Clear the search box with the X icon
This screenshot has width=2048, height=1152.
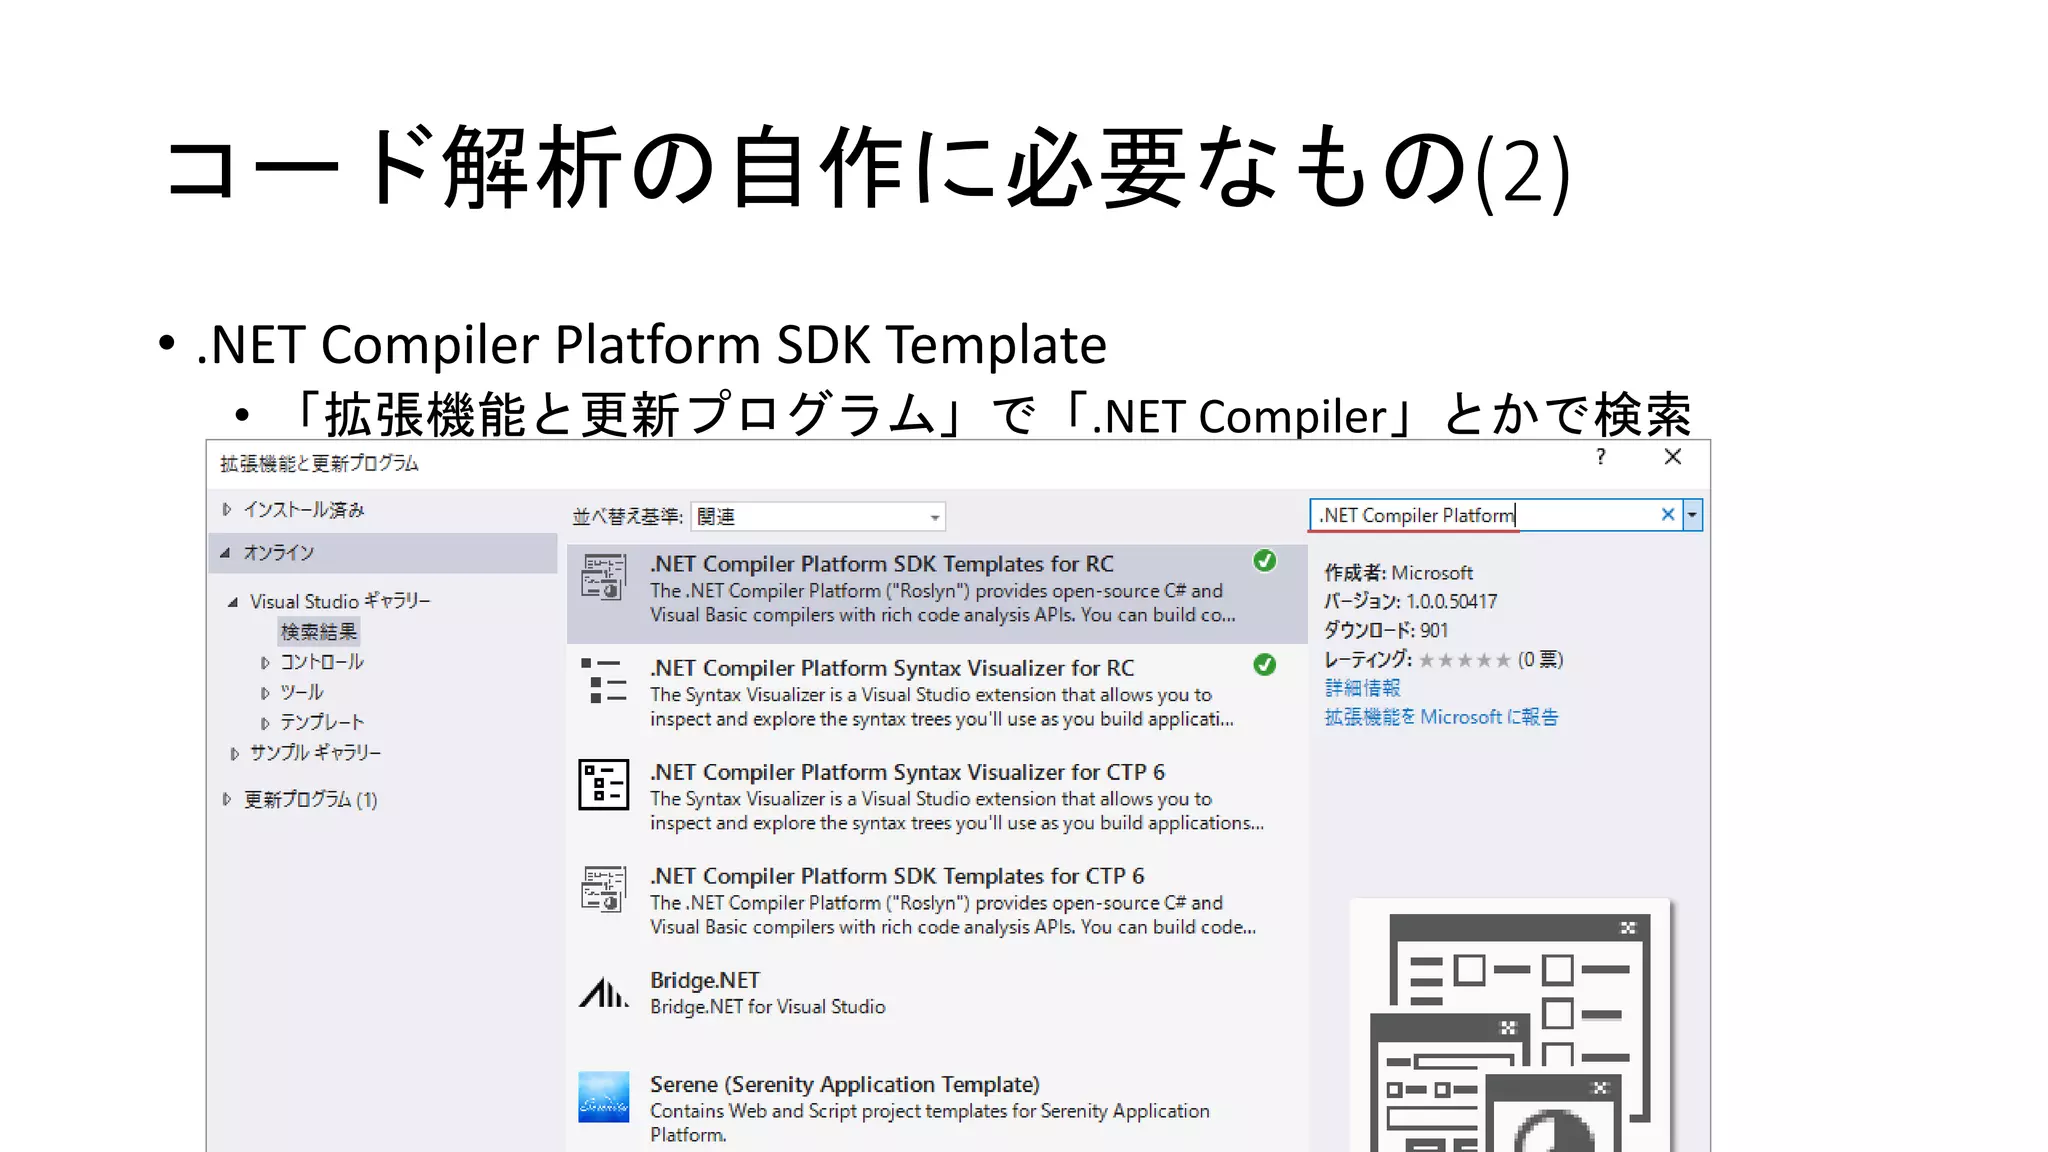coord(1668,514)
